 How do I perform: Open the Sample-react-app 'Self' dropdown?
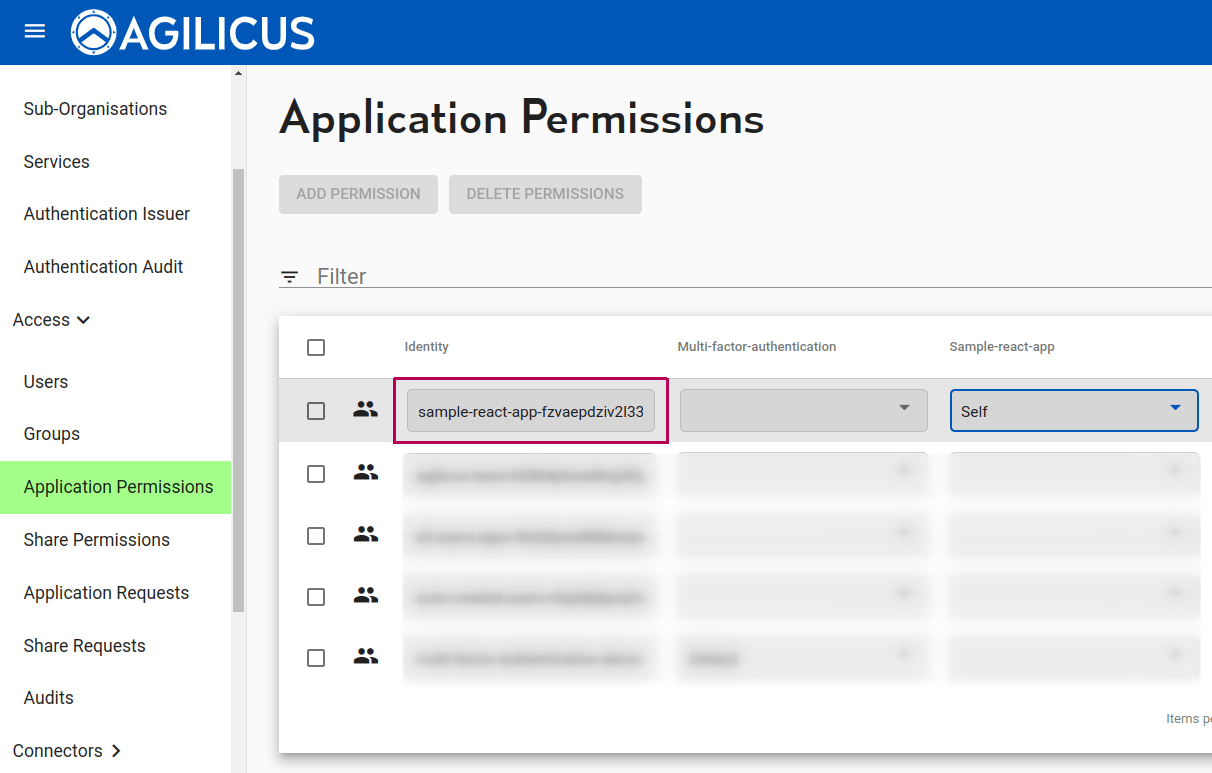tap(1073, 411)
